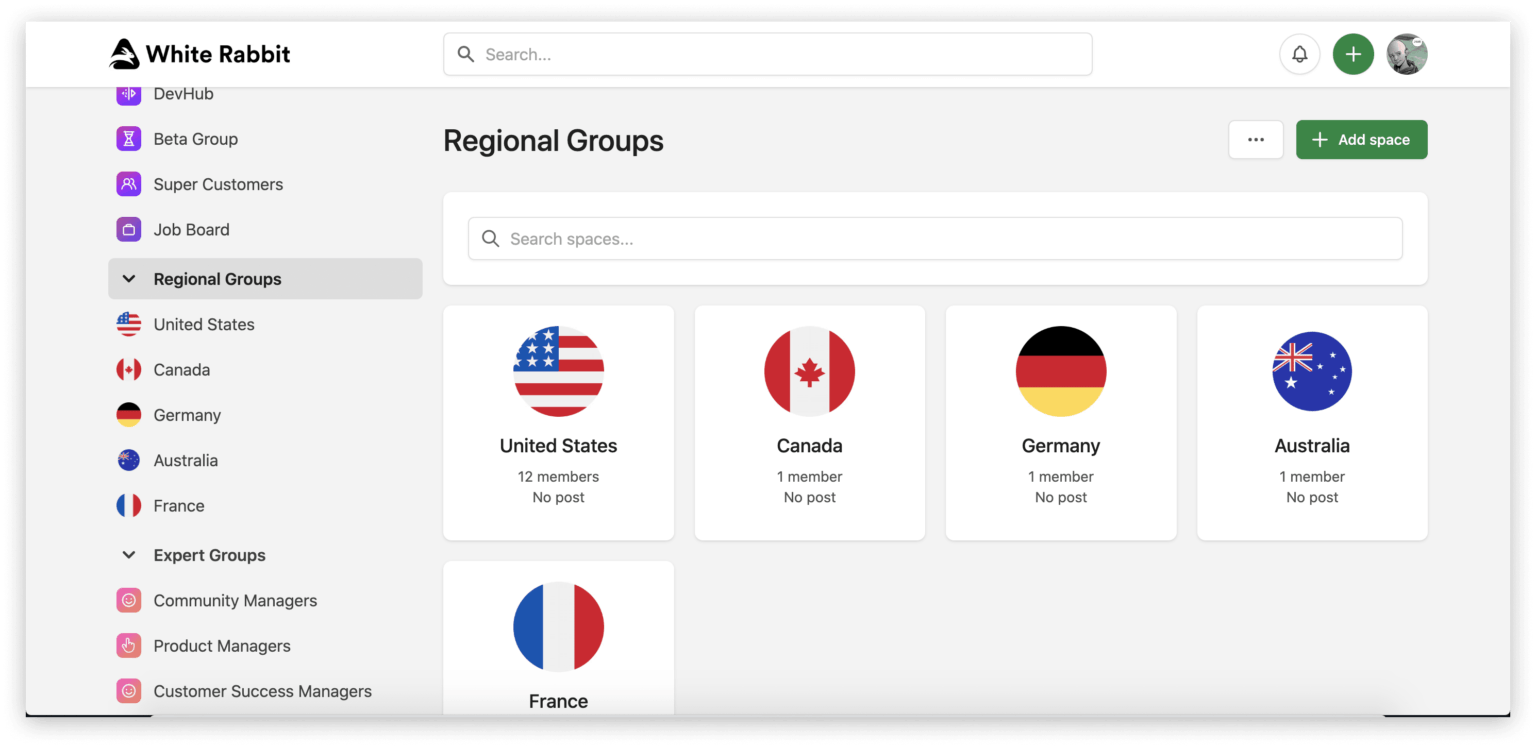Open France card title
The width and height of the screenshot is (1536, 747).
pos(558,702)
